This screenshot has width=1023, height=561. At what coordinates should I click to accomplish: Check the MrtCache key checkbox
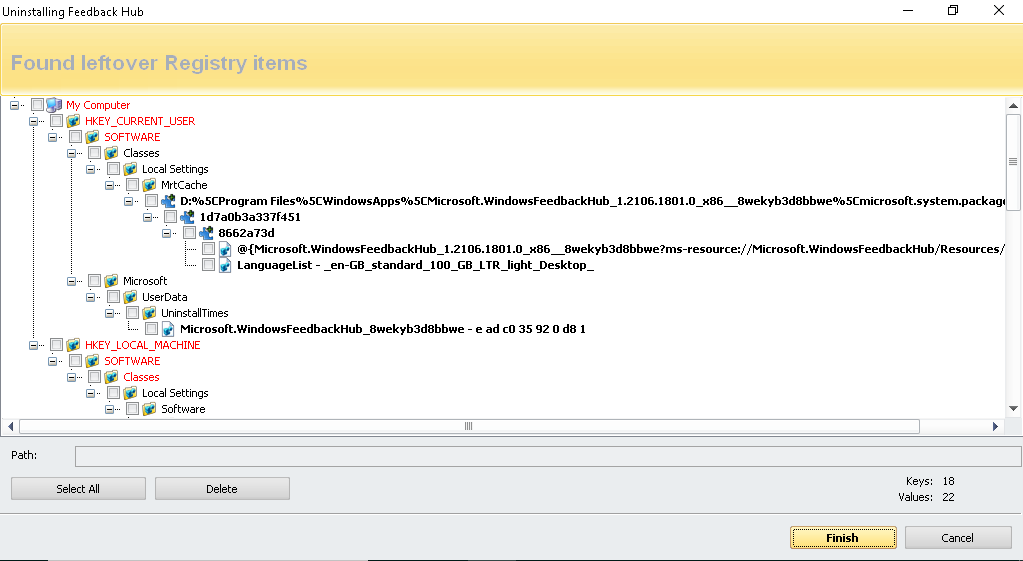tap(132, 185)
